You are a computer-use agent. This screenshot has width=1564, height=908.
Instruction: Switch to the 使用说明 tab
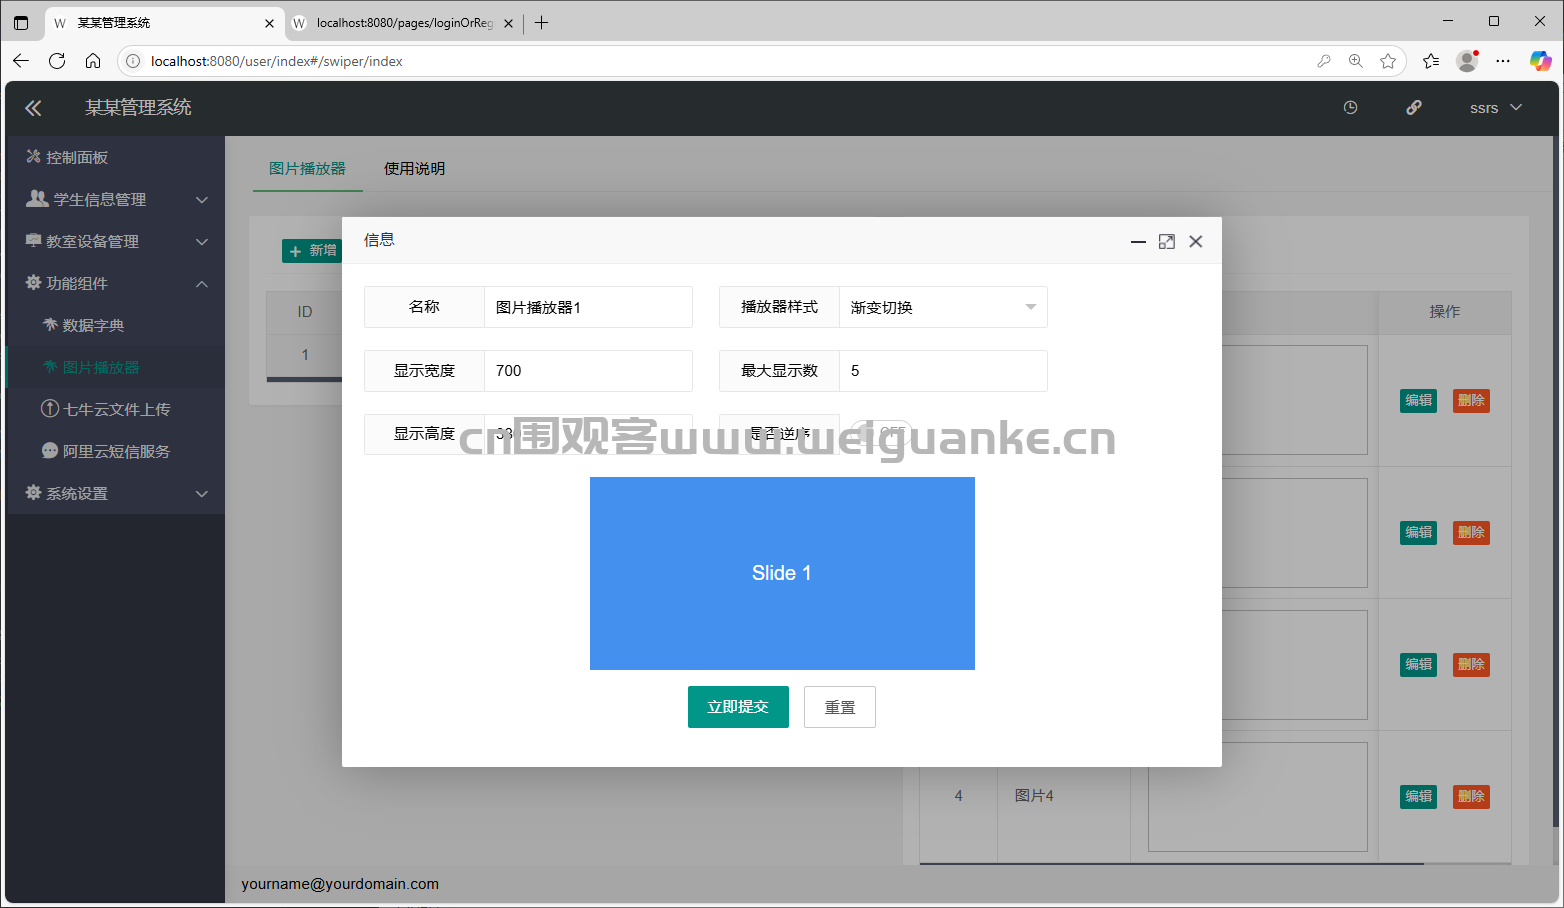click(x=414, y=169)
